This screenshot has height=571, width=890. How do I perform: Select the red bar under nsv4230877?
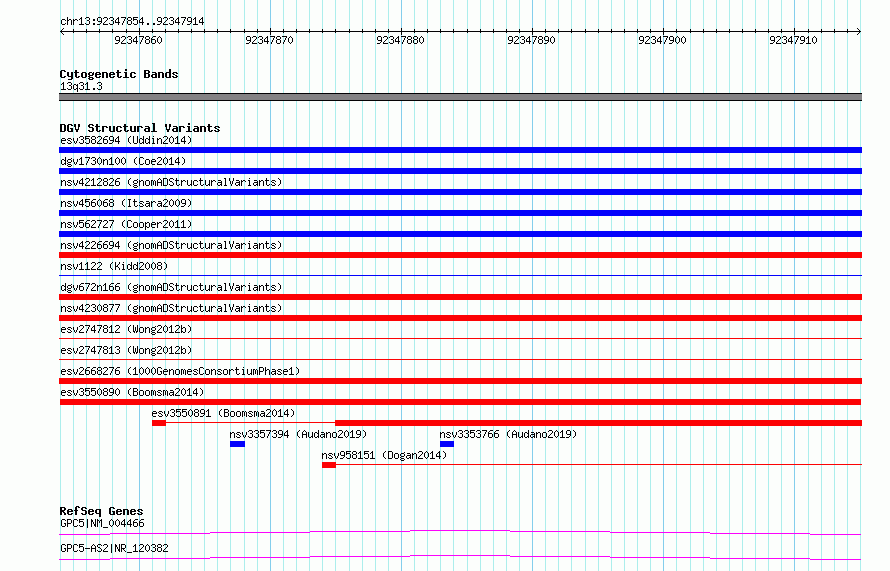coord(460,318)
